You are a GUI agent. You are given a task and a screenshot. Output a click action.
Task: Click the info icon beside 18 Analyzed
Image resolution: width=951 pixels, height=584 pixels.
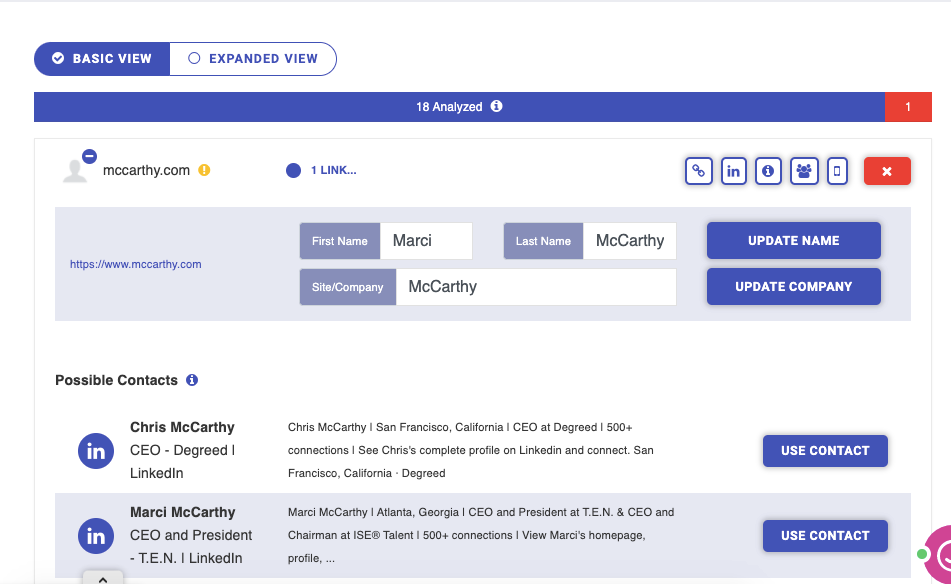pos(497,106)
